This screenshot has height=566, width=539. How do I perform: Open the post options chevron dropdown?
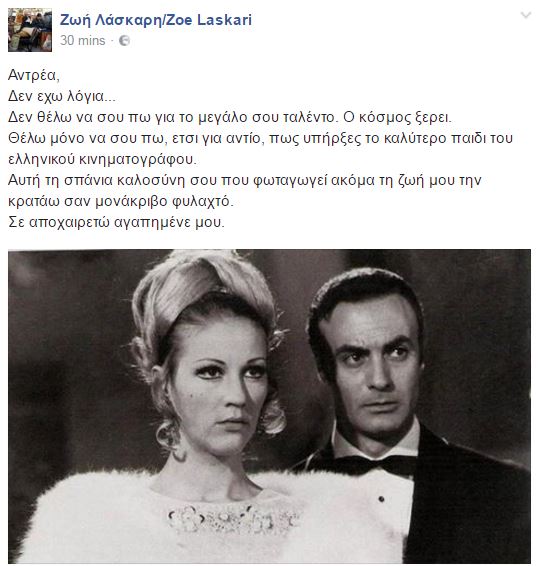[x=526, y=15]
